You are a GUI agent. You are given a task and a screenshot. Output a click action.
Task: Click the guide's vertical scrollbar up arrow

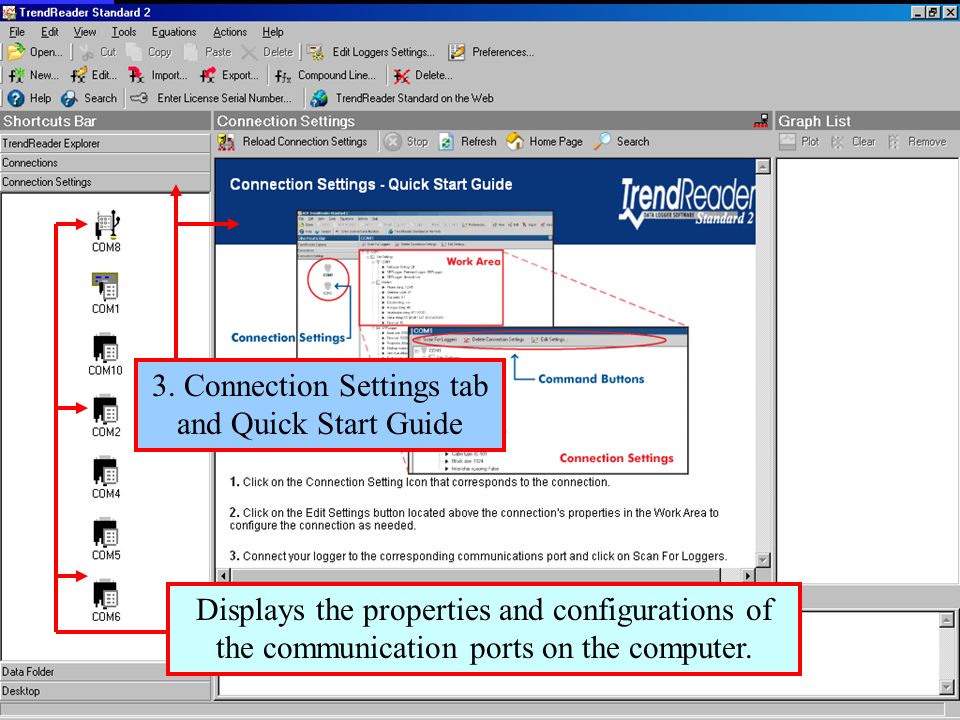[x=763, y=167]
